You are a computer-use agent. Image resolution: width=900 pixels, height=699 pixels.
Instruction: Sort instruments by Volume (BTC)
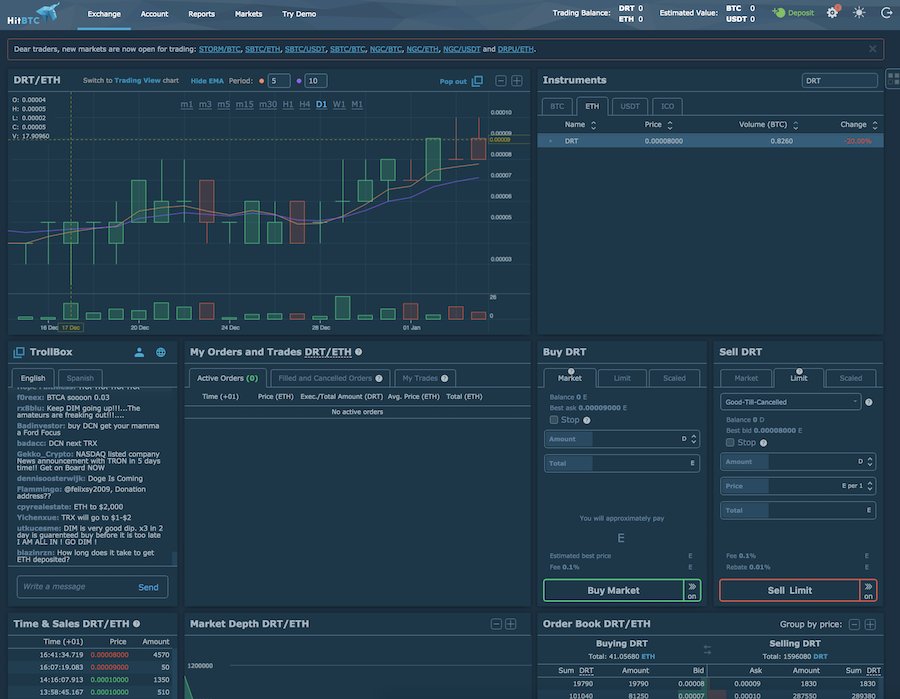coord(769,125)
